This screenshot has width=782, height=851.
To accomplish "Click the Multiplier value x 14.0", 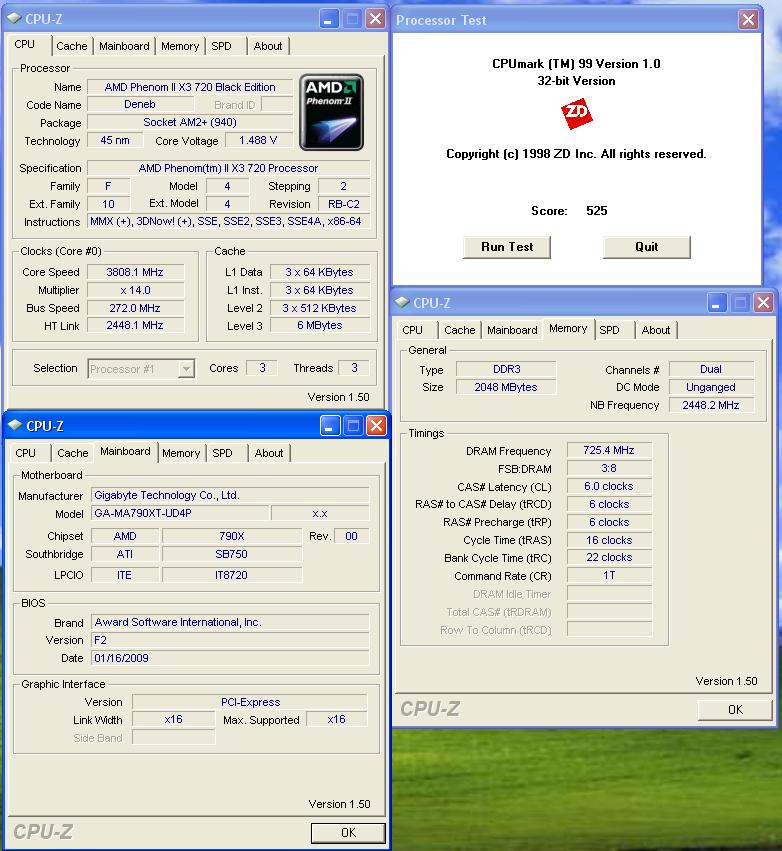I will point(135,290).
